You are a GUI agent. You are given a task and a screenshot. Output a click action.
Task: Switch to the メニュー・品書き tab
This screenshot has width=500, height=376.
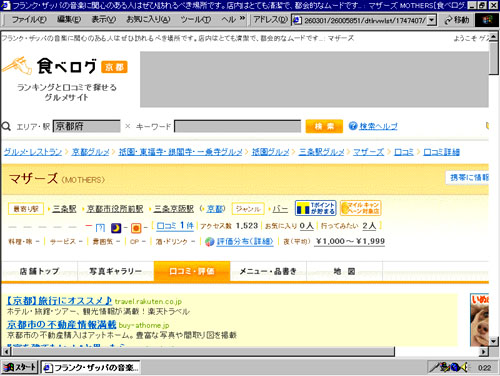click(x=268, y=271)
